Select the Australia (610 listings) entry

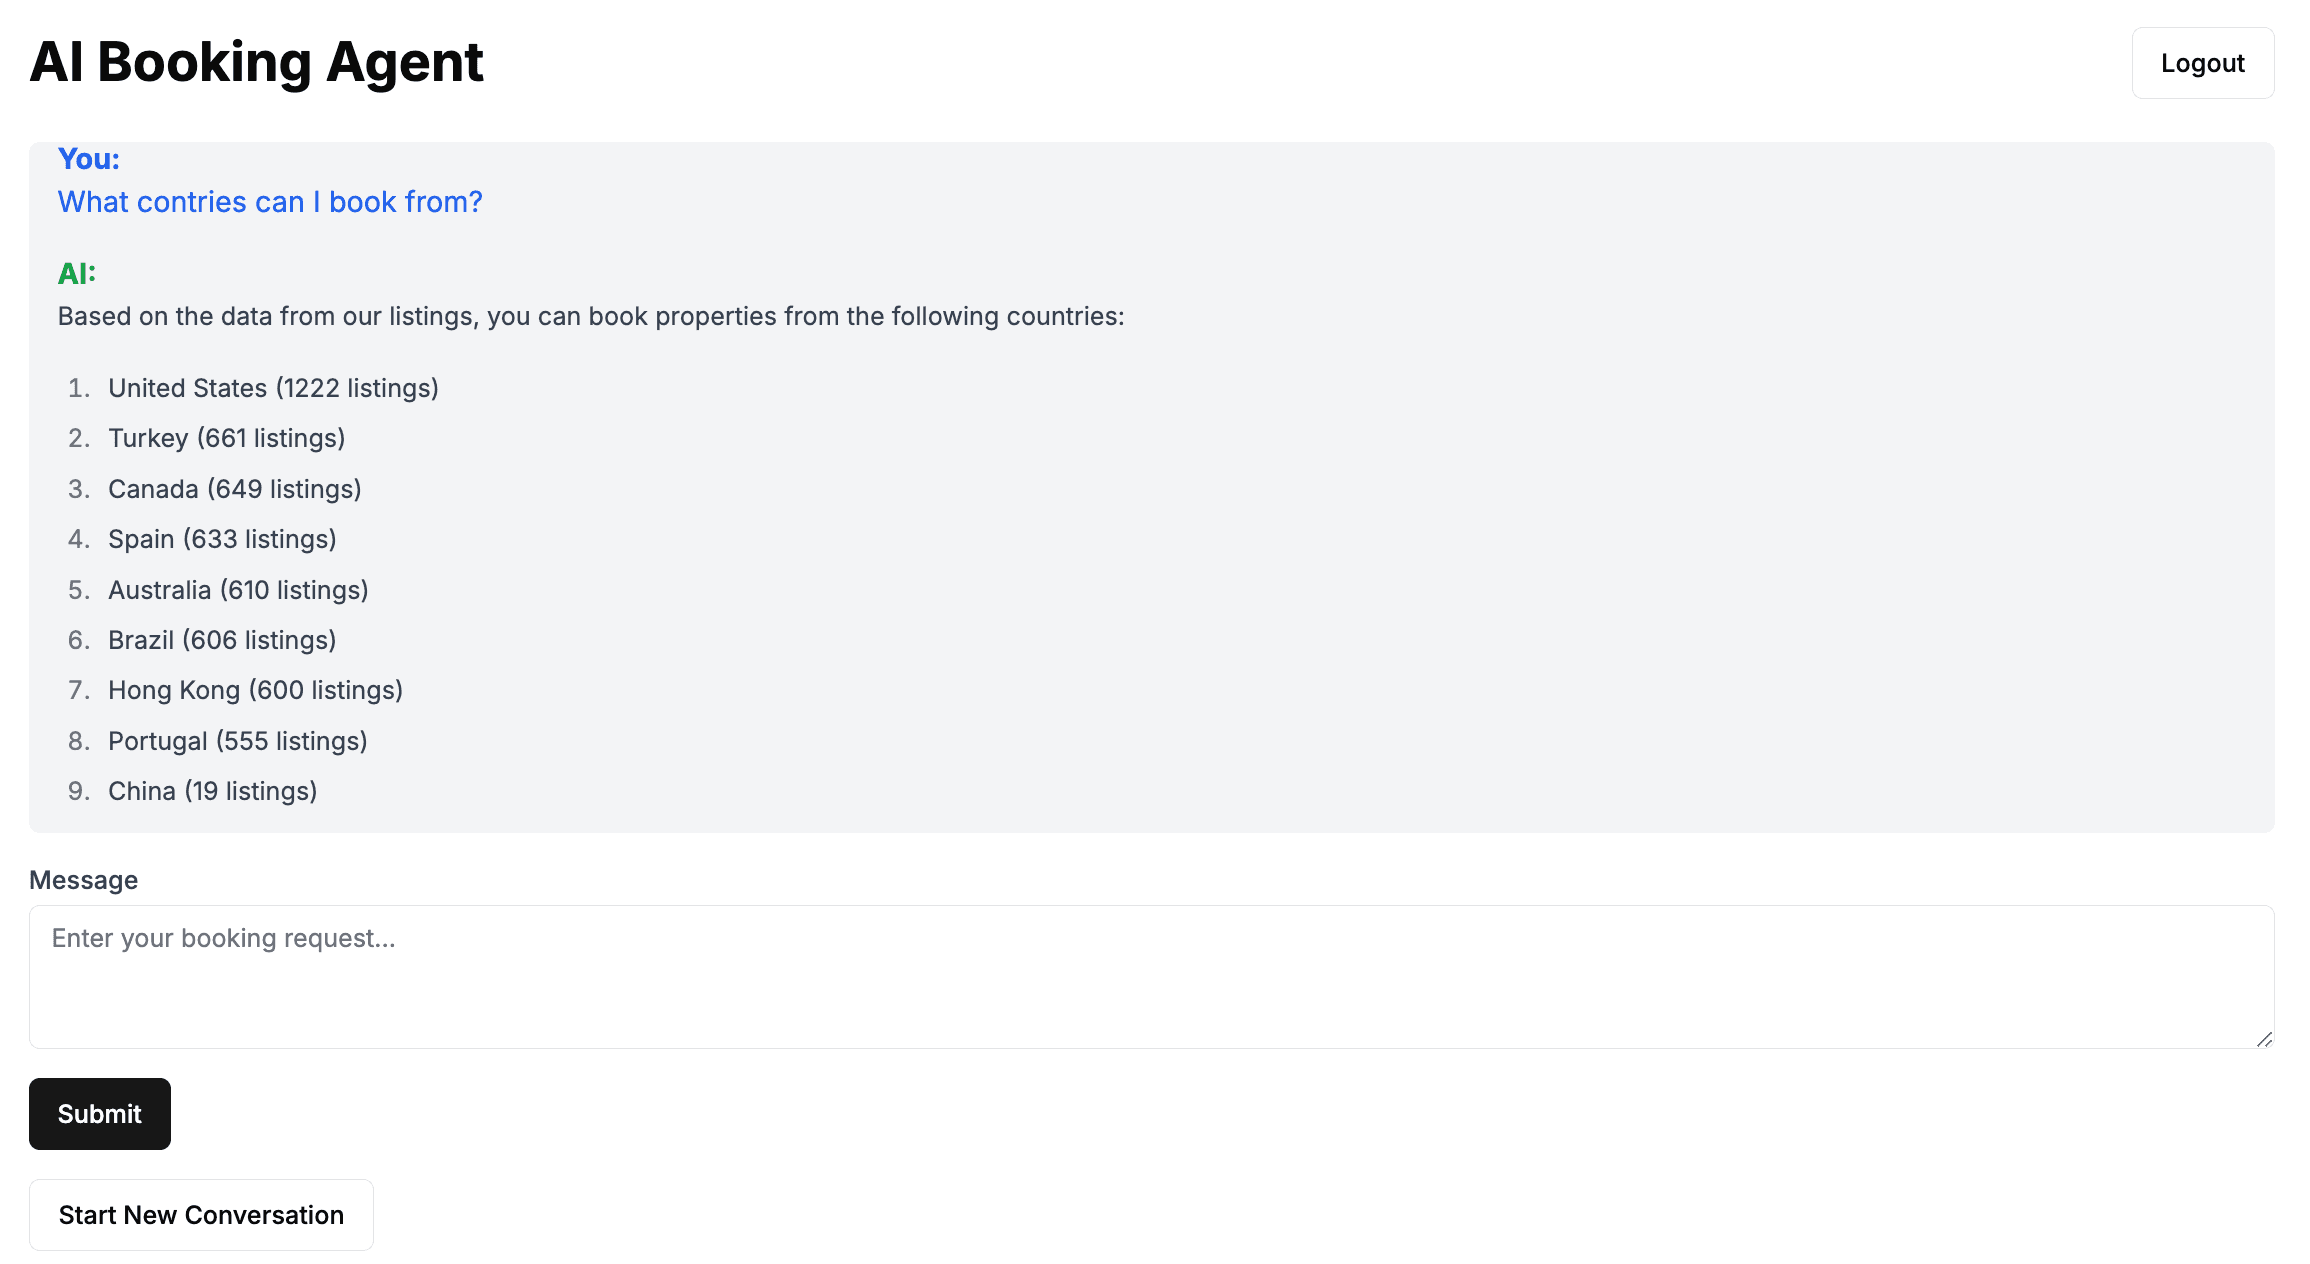point(238,590)
